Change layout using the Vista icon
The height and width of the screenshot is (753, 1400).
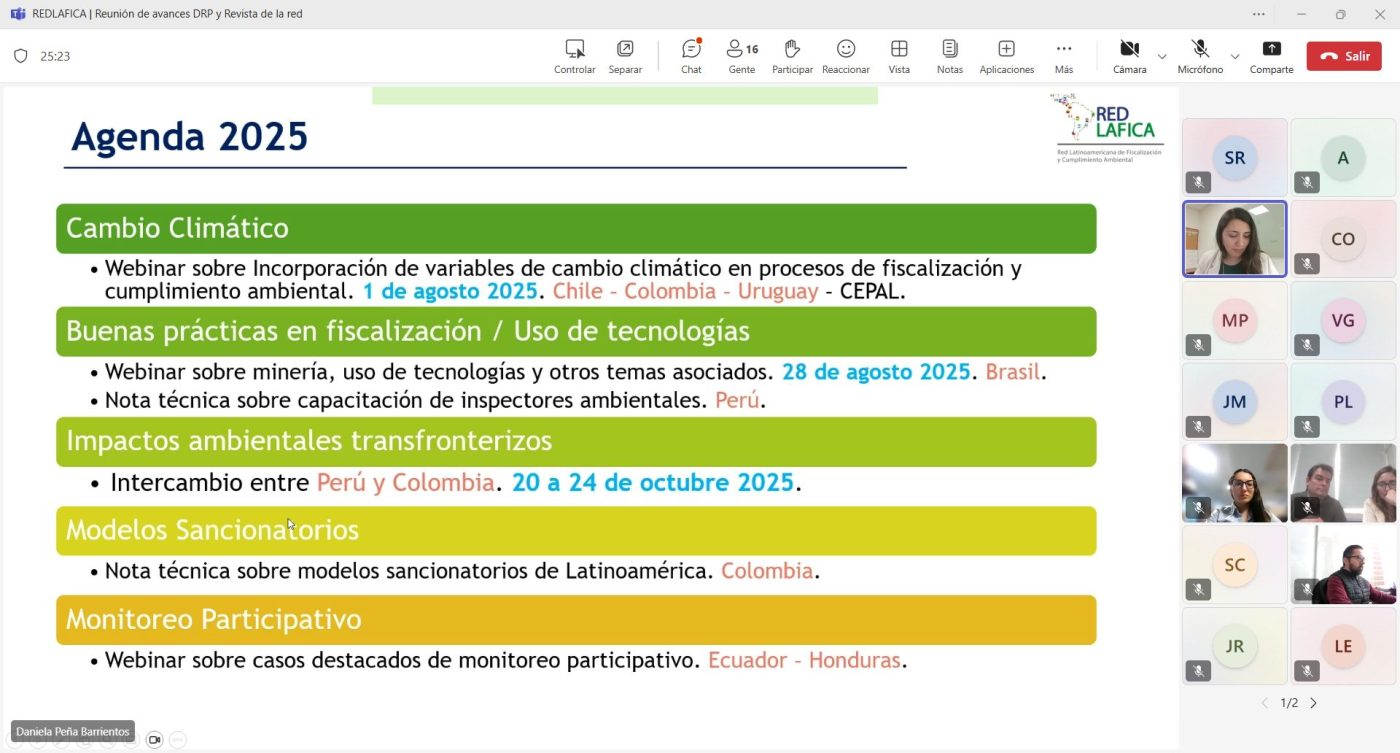[899, 56]
